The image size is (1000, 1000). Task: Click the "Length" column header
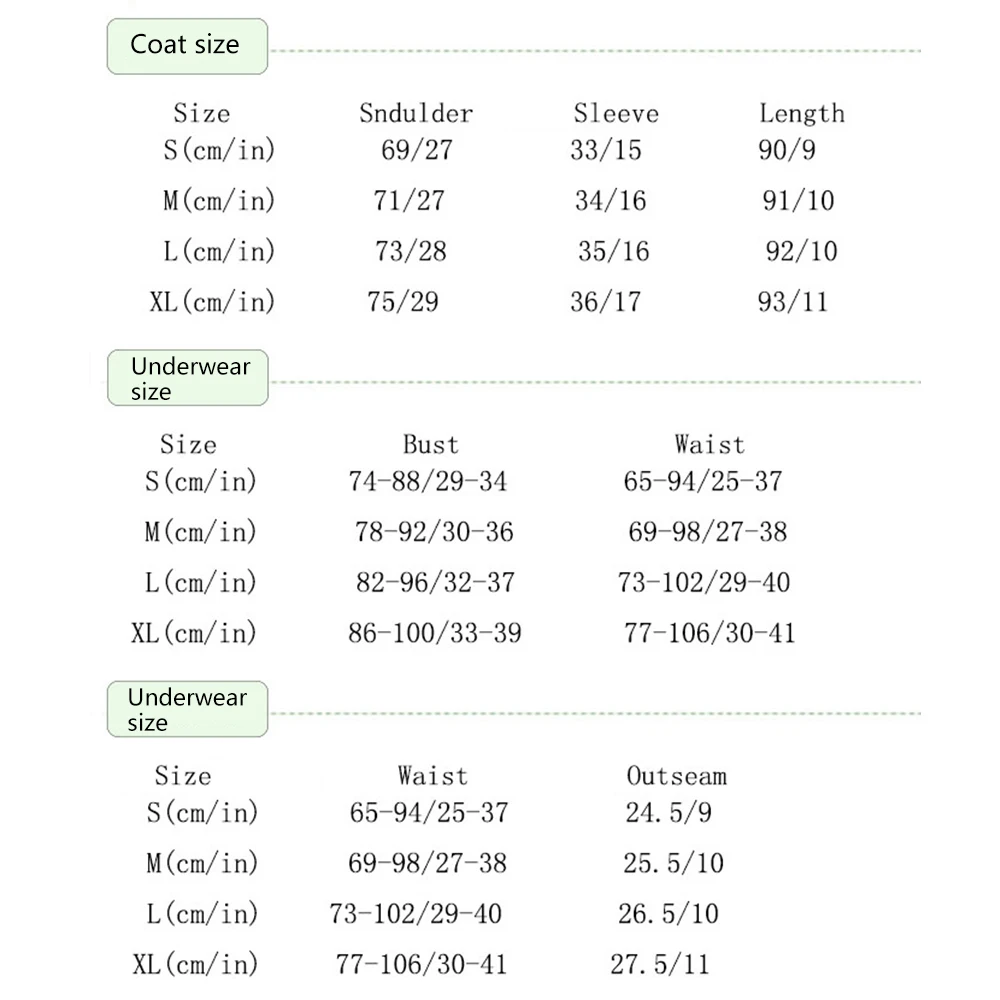[801, 113]
